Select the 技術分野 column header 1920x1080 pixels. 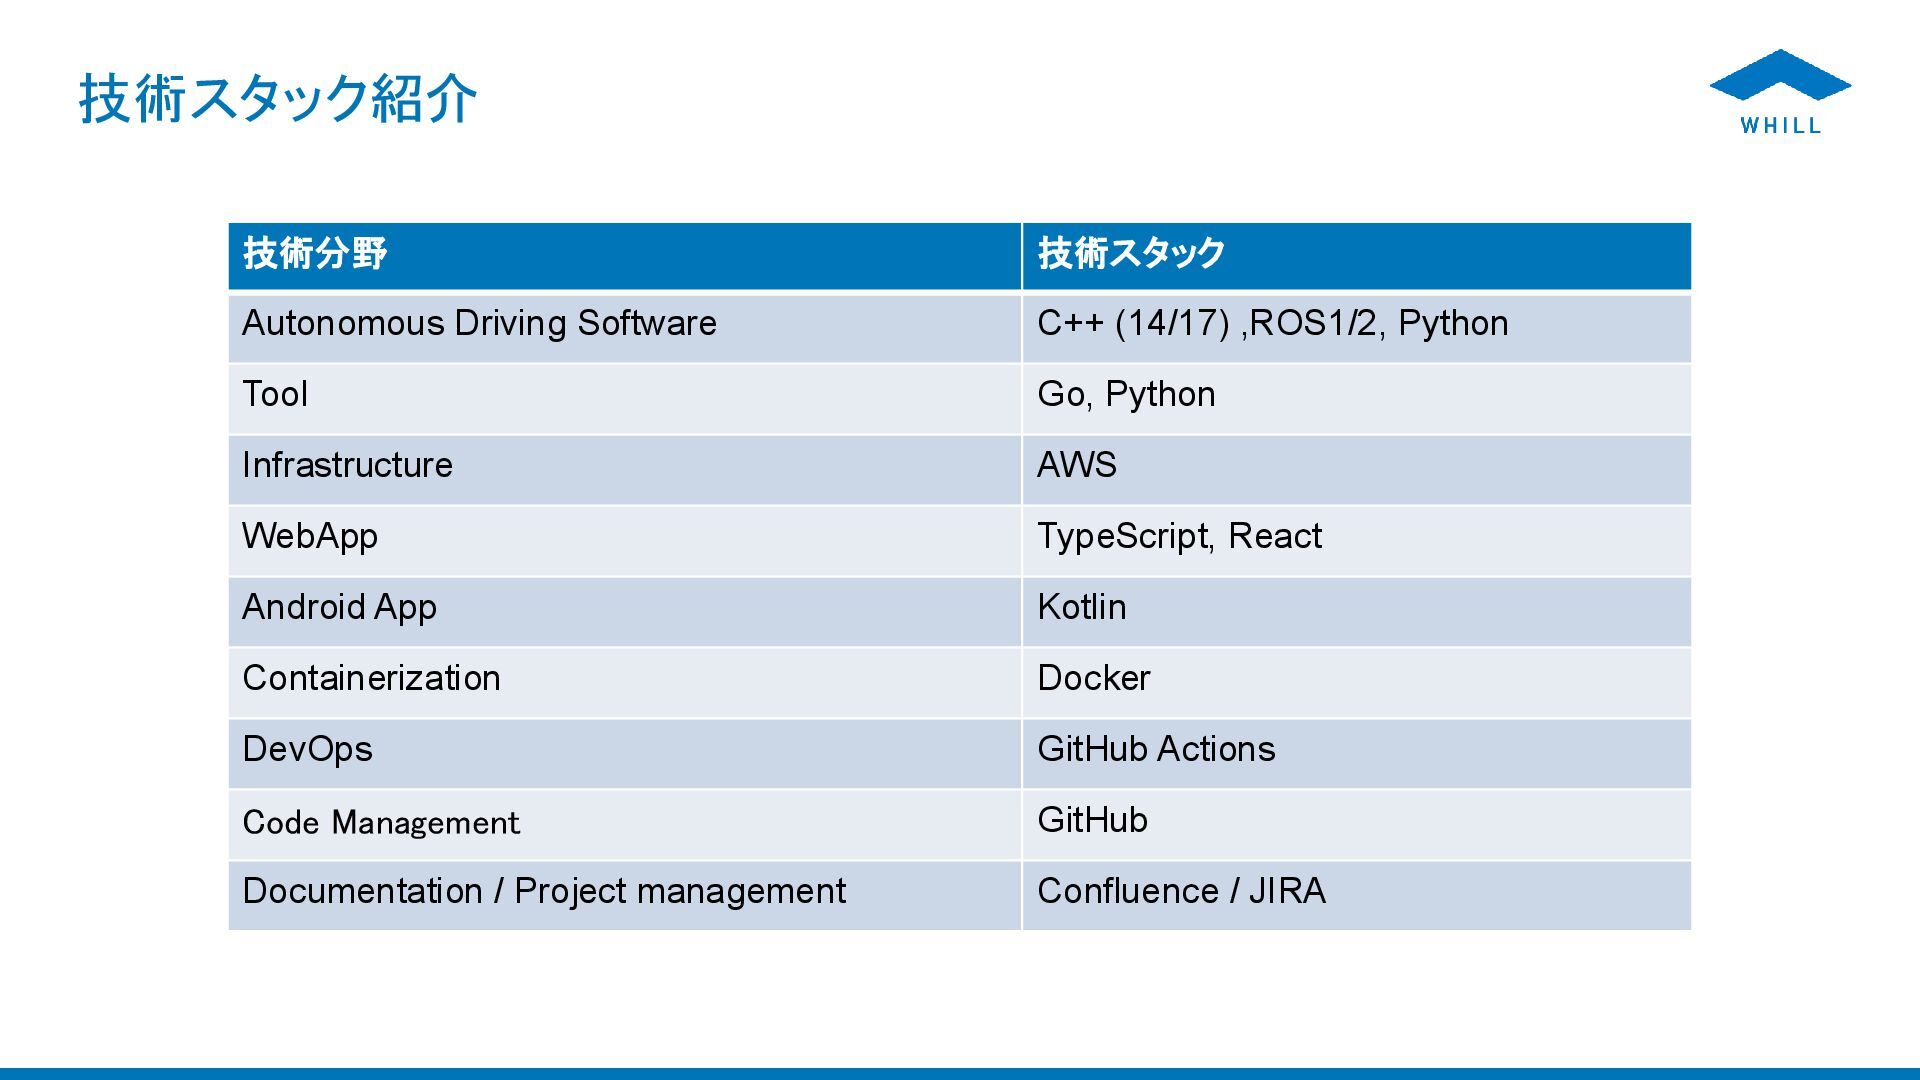coord(315,254)
